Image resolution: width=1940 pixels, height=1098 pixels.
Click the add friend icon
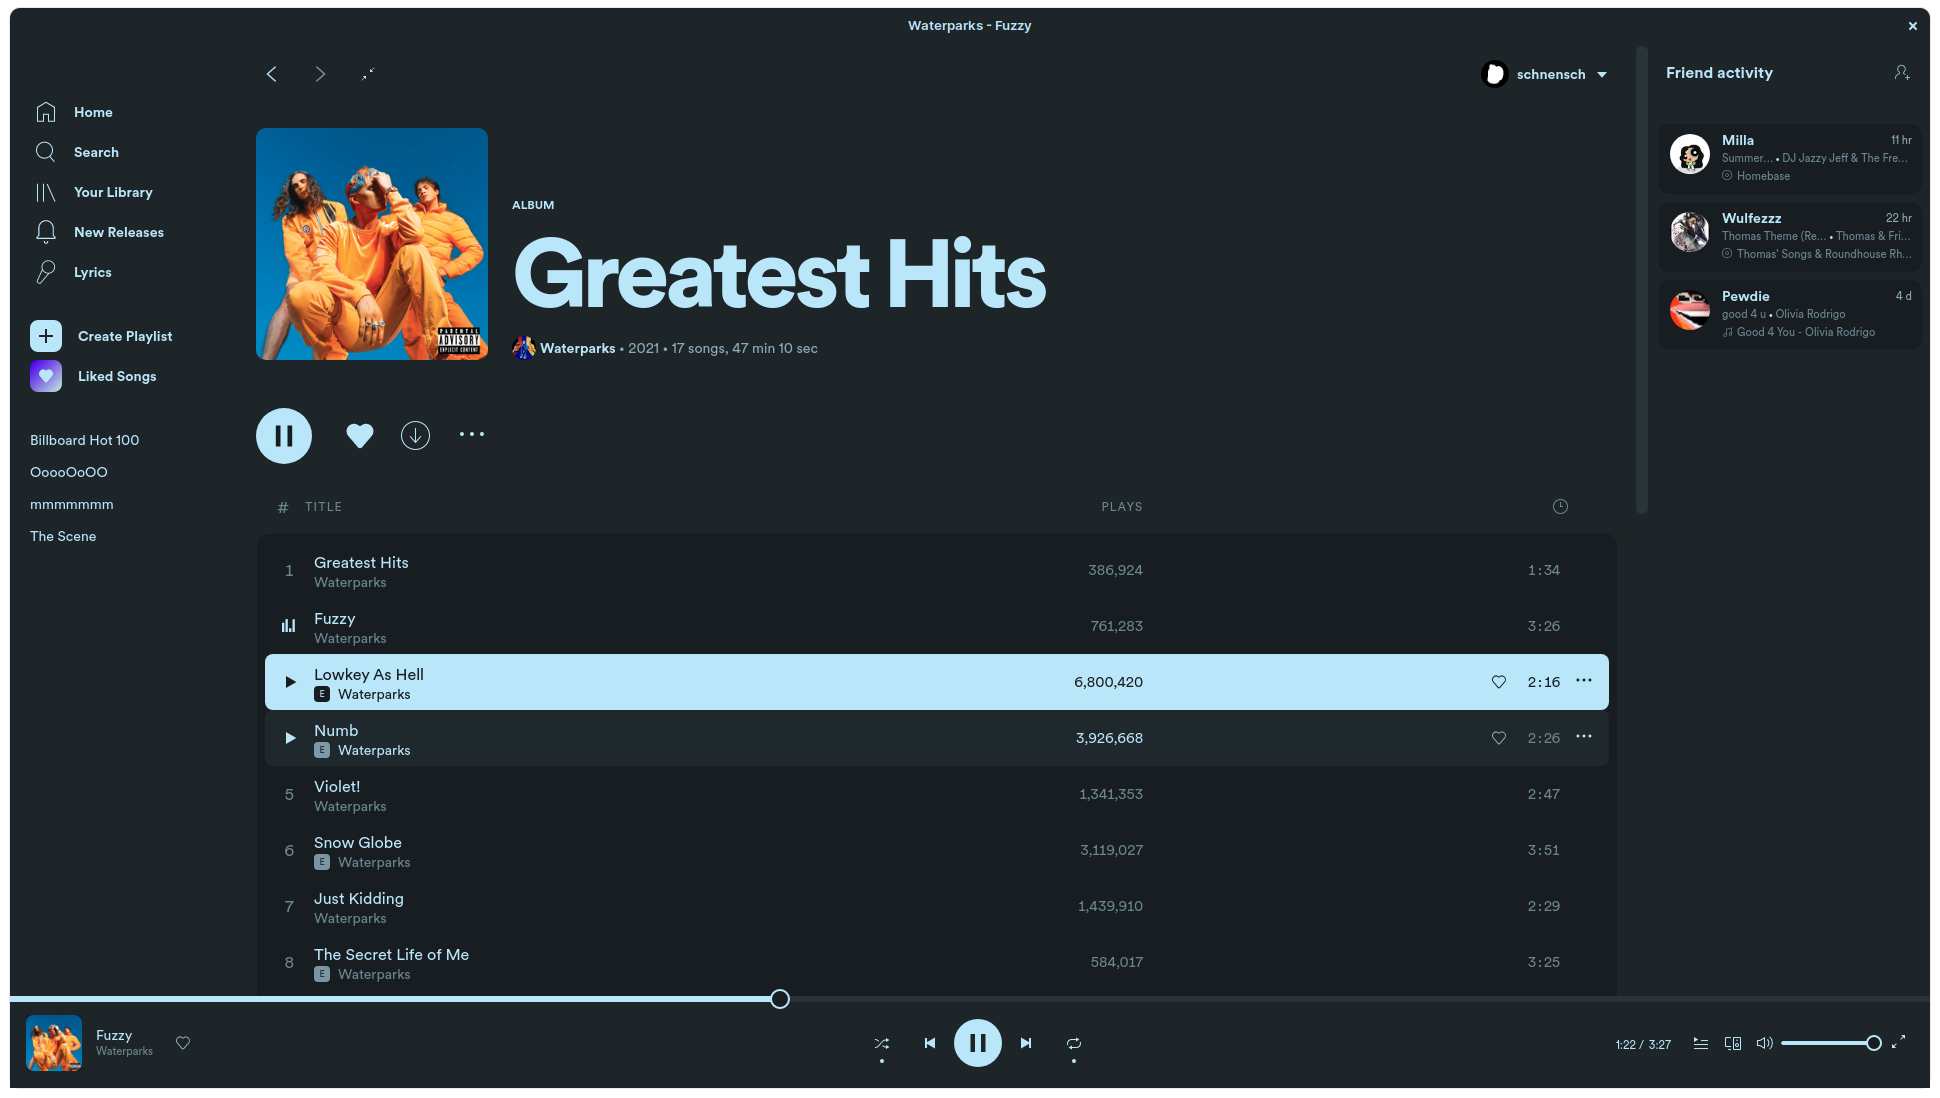(1901, 73)
